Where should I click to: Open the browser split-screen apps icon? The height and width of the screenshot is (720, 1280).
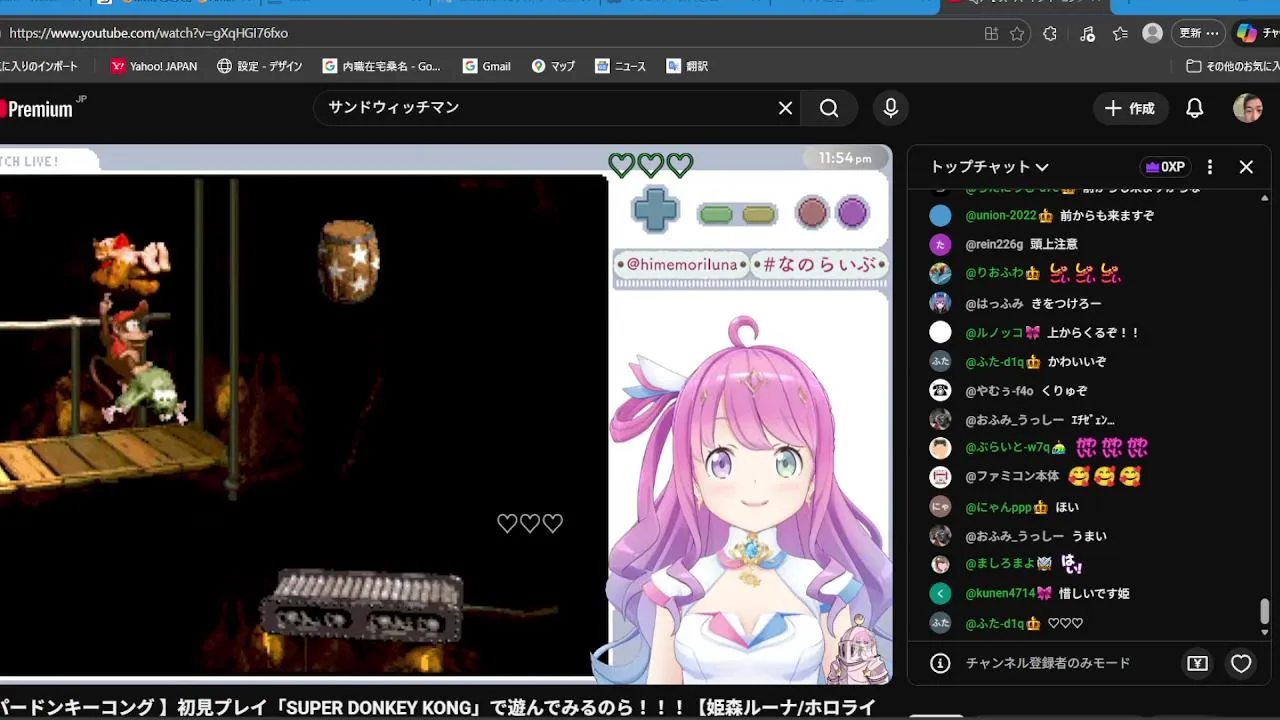[x=991, y=33]
